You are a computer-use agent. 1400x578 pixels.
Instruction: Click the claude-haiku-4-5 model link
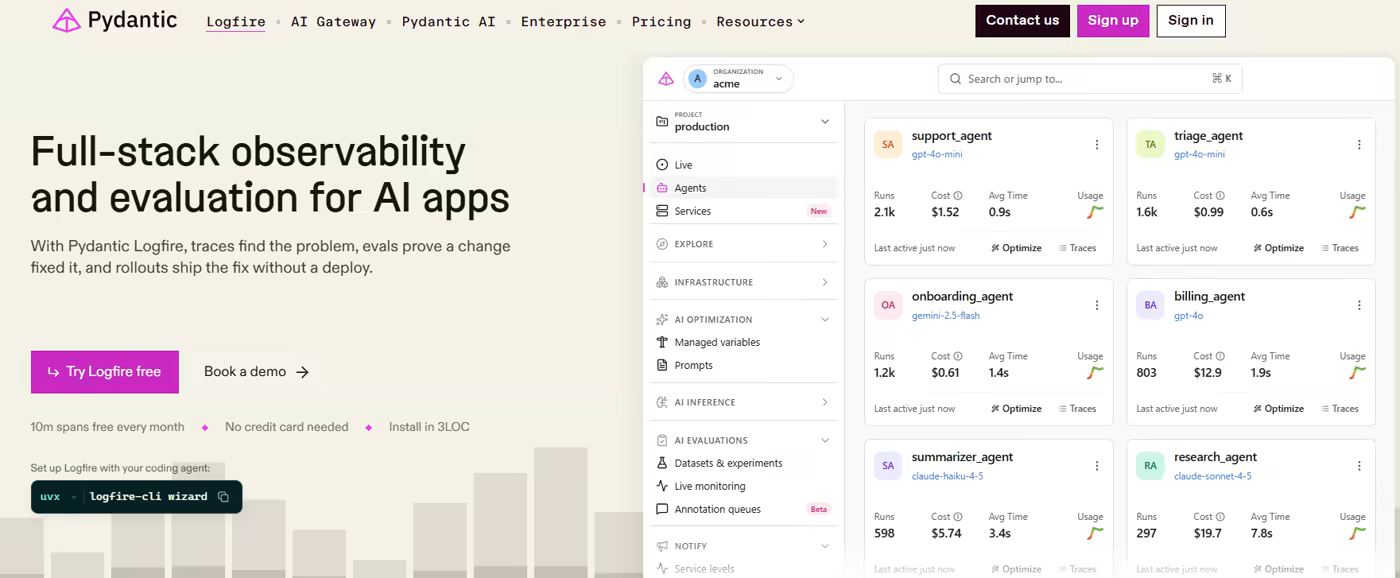click(947, 476)
